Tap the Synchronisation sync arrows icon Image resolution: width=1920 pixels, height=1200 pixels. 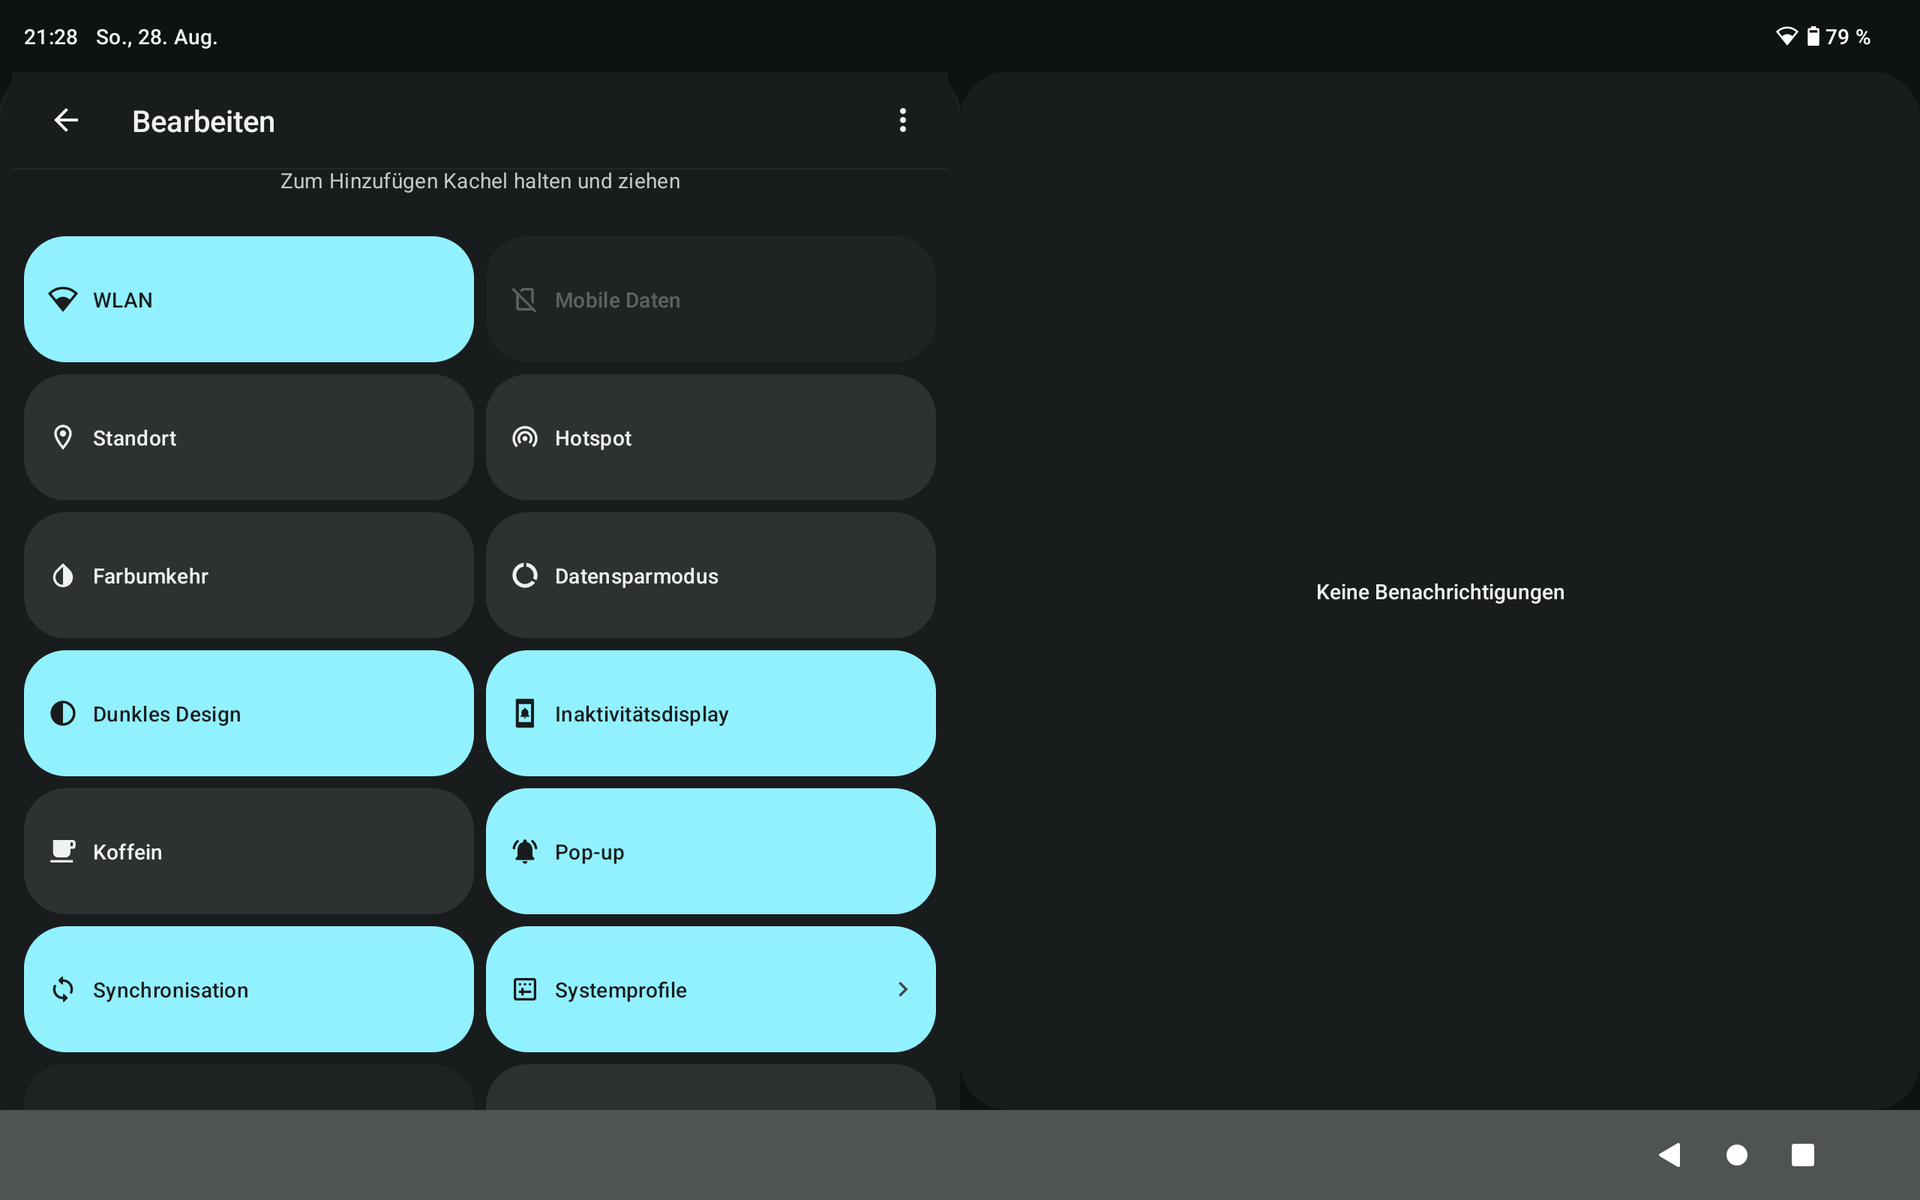63,990
